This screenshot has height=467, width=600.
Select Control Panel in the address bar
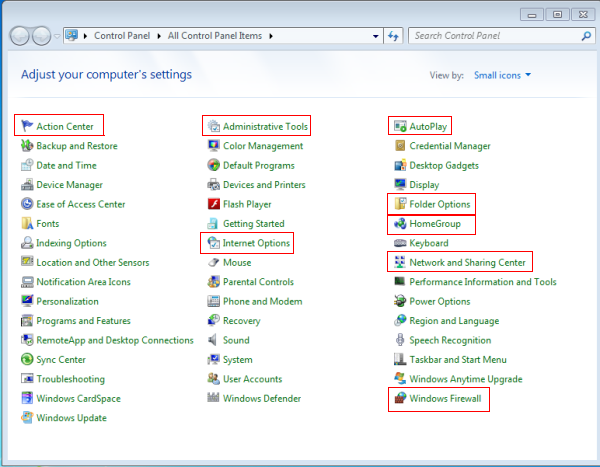(x=122, y=36)
